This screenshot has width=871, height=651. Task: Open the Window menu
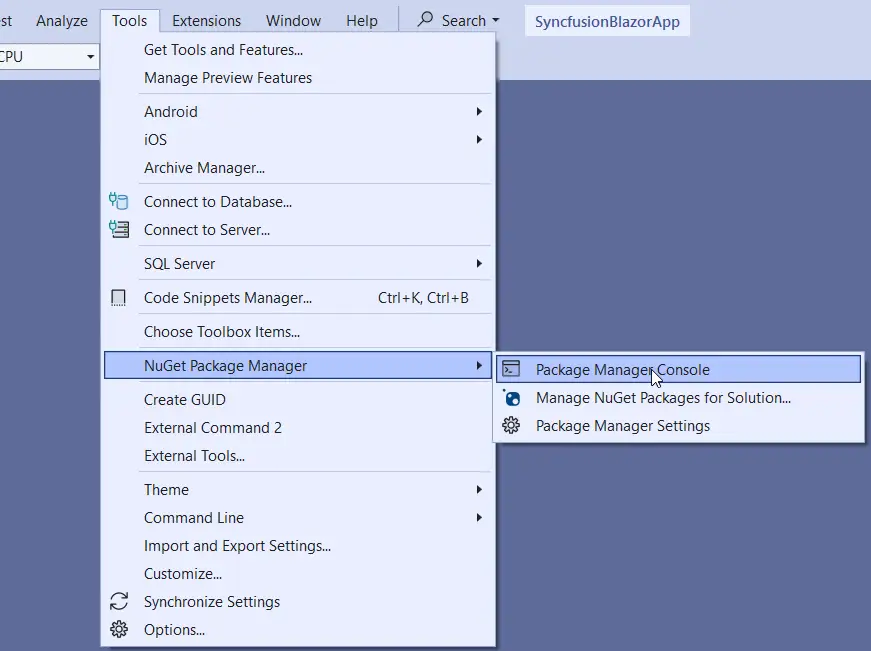pyautogui.click(x=293, y=20)
